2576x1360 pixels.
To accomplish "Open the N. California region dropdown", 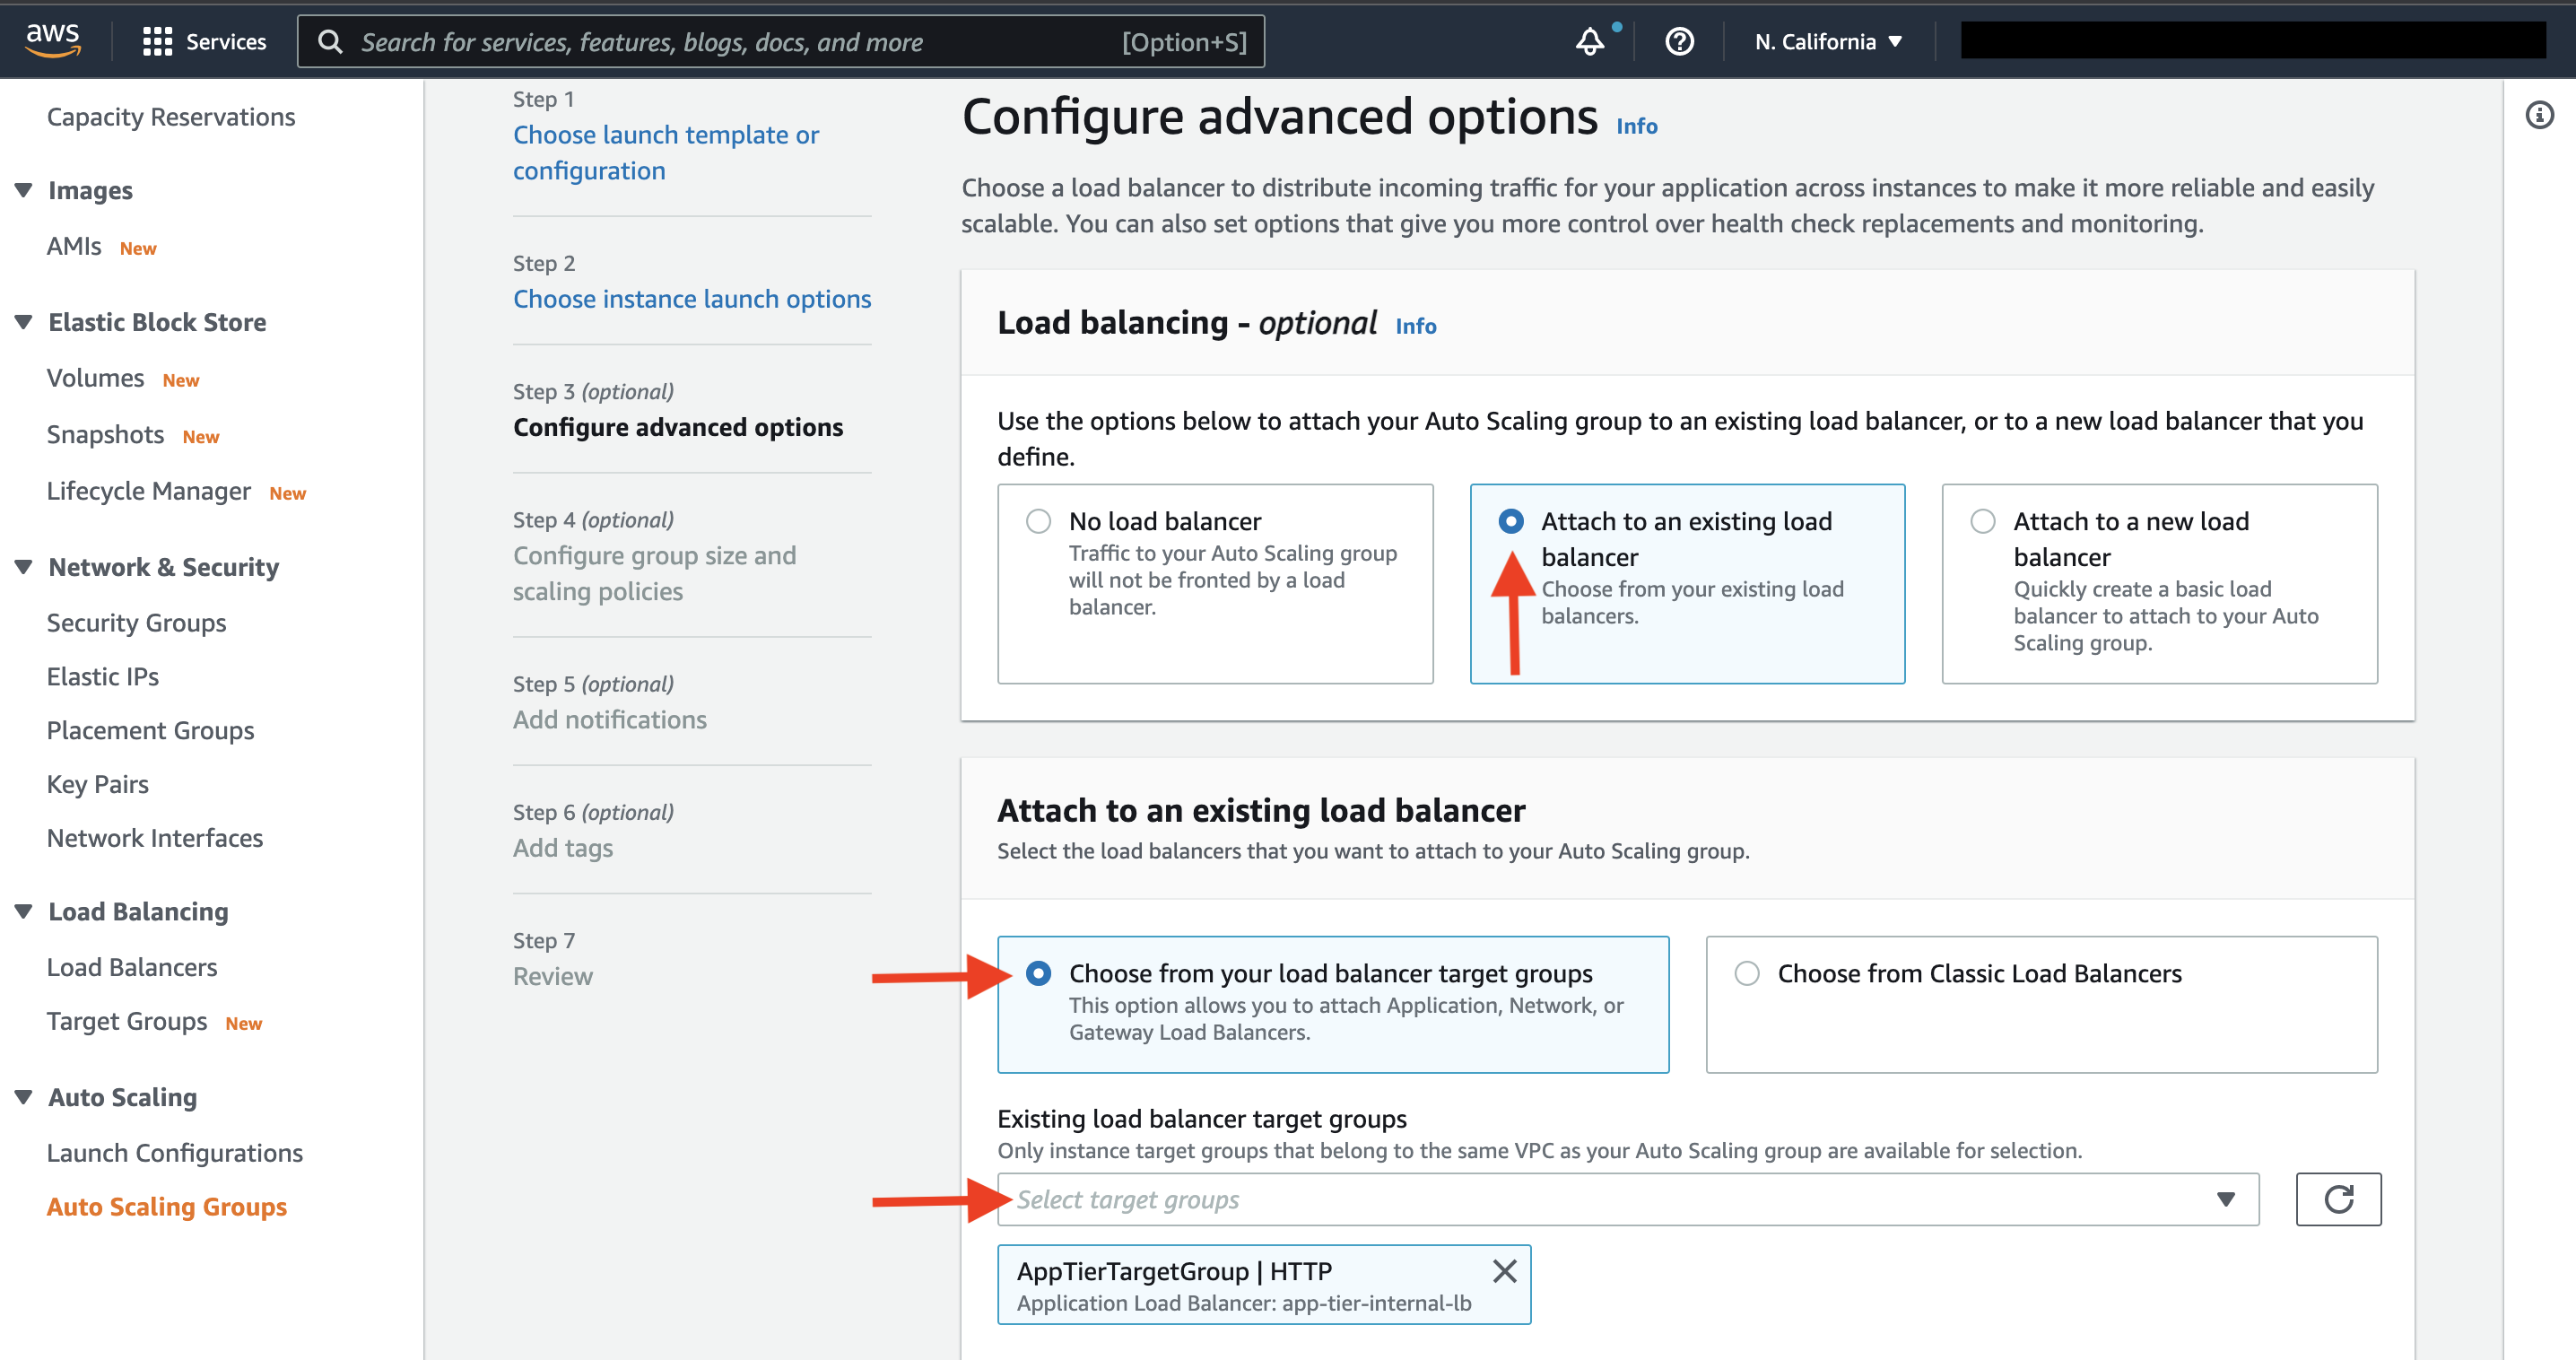I will pyautogui.click(x=1828, y=41).
